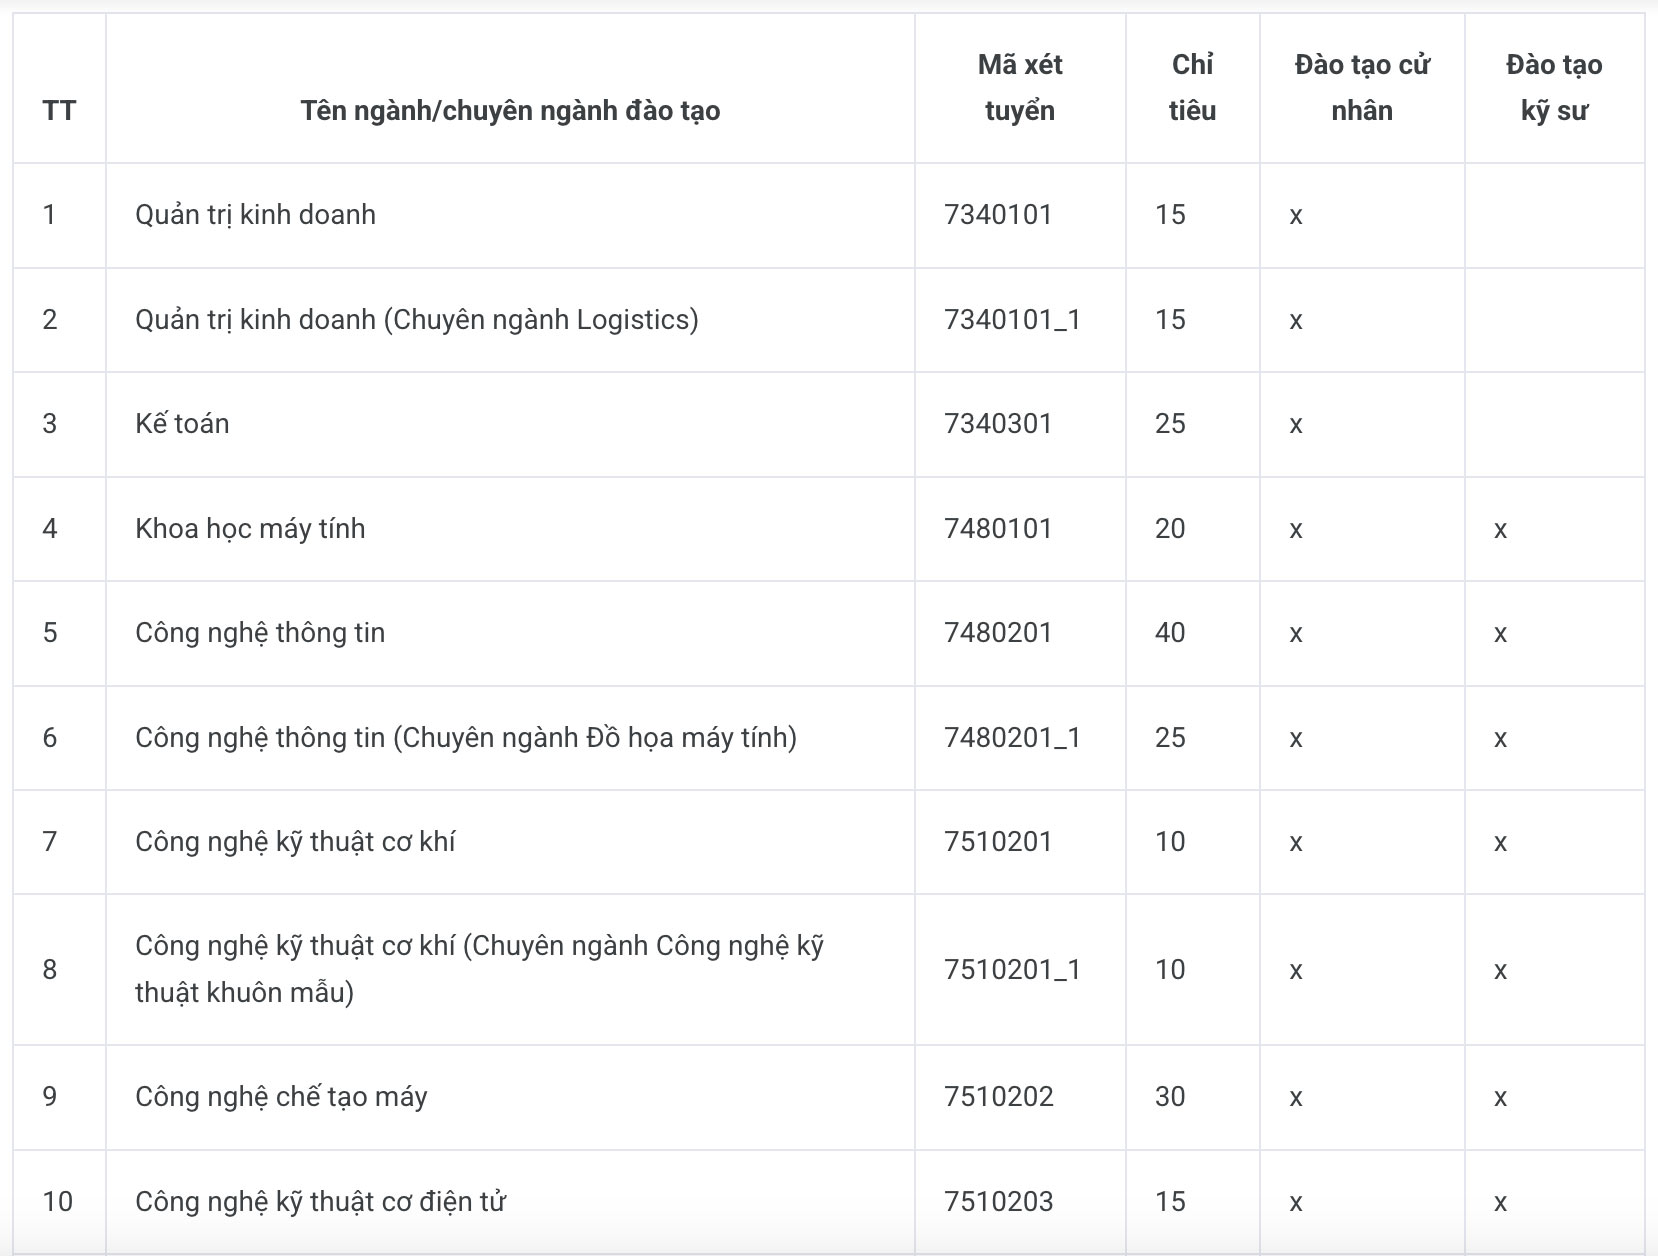
Task: Click the 'Tên ngành/chuyên ngành đào tạo' column header
Action: click(x=510, y=110)
